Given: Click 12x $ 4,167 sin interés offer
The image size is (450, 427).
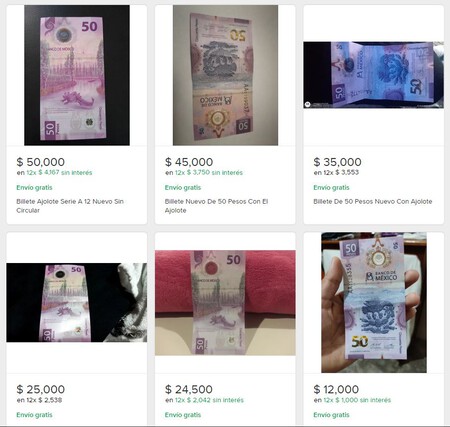Looking at the screenshot, I should coord(59,173).
